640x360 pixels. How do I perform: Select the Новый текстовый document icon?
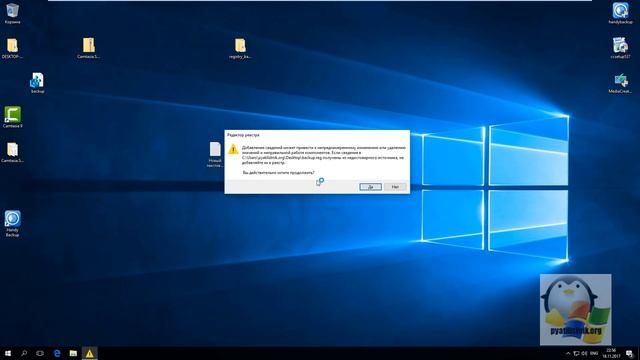pyautogui.click(x=215, y=154)
